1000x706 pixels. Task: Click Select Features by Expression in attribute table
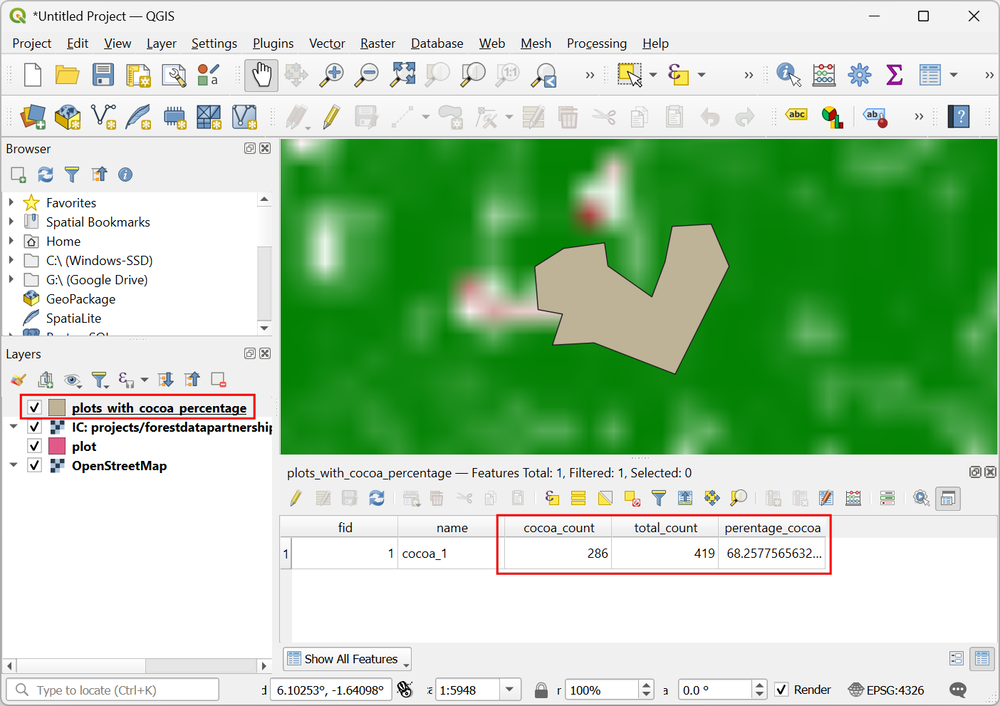[x=552, y=498]
